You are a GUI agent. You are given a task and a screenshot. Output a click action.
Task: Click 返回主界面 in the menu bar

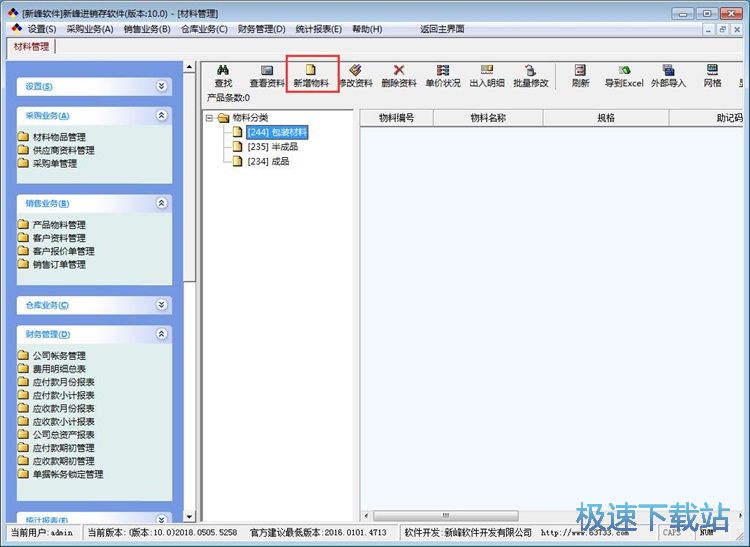[x=442, y=29]
